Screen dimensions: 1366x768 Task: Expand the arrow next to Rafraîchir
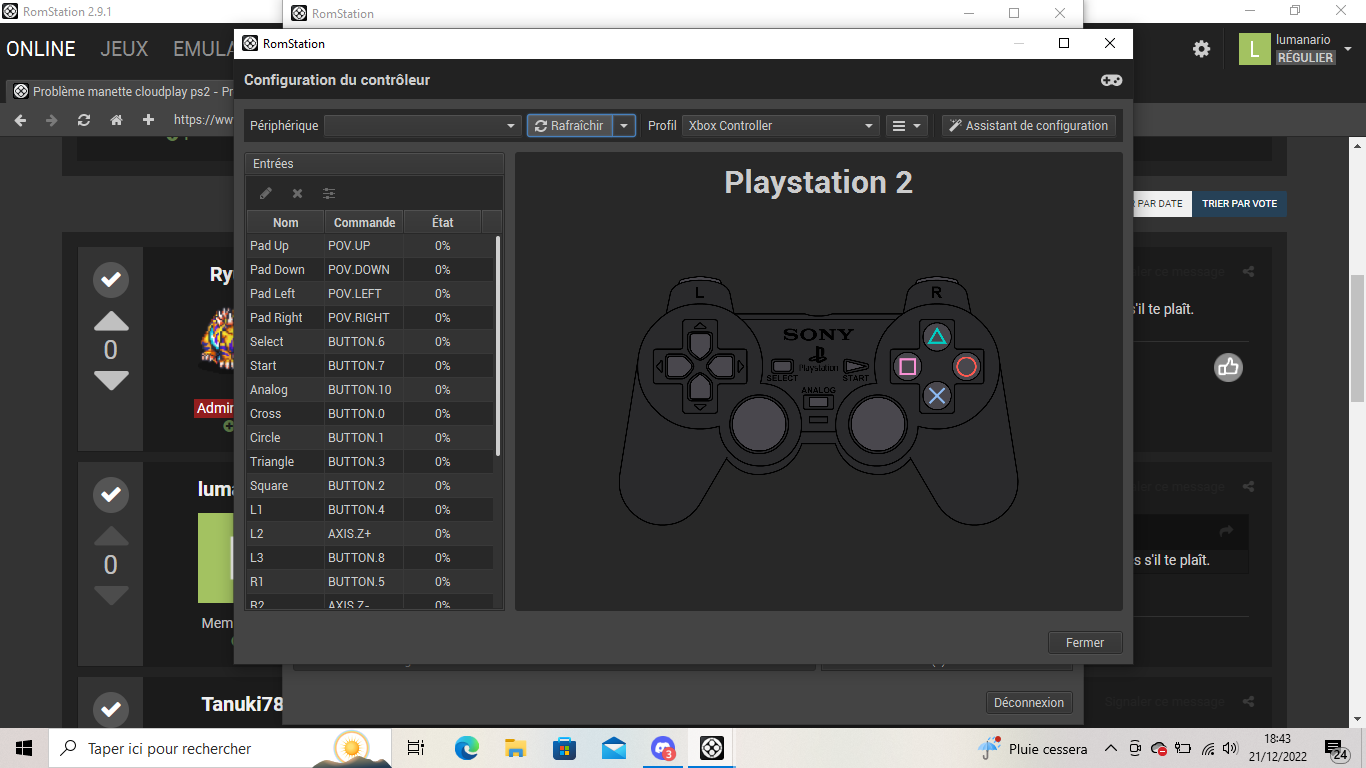(x=624, y=126)
